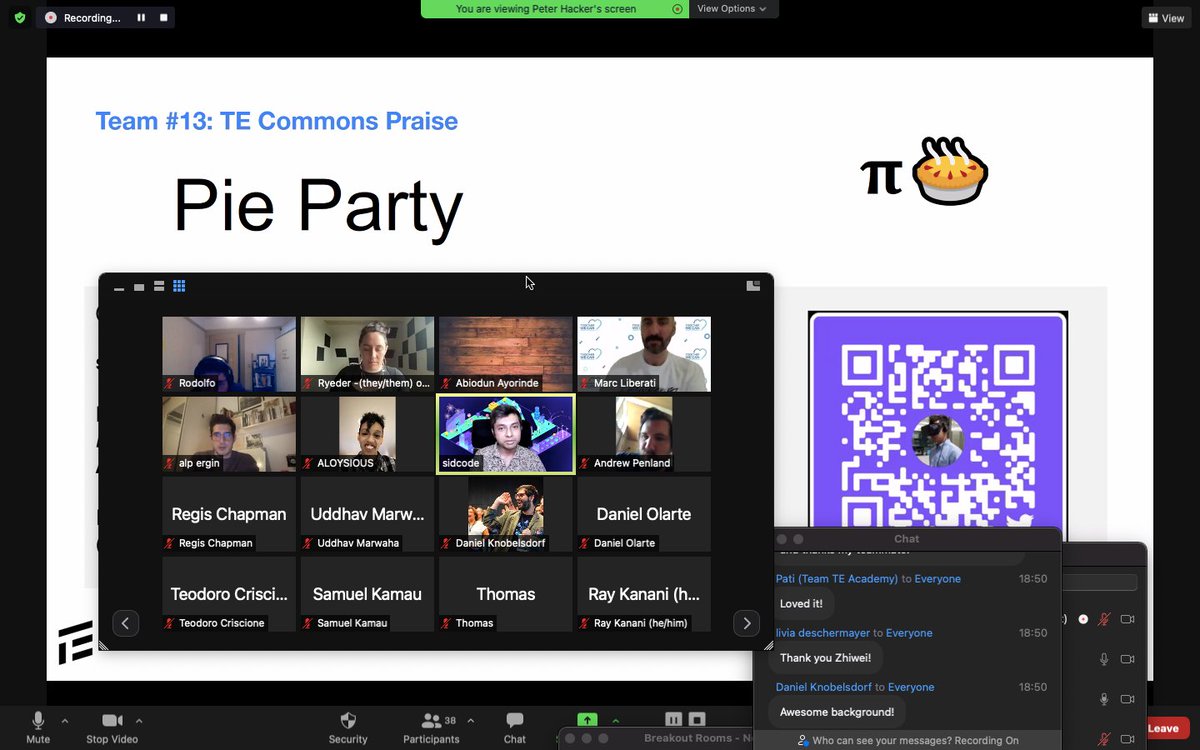
Task: Click the Pati (Team TE Academy) sender name
Action: (836, 579)
